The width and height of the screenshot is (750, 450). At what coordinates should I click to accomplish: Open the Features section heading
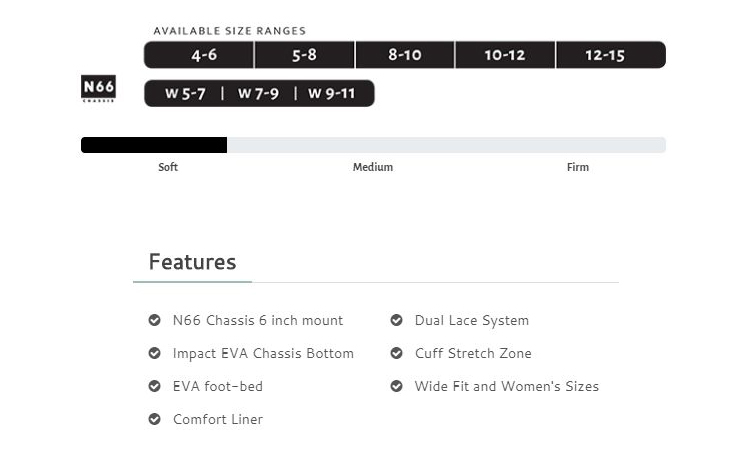192,262
